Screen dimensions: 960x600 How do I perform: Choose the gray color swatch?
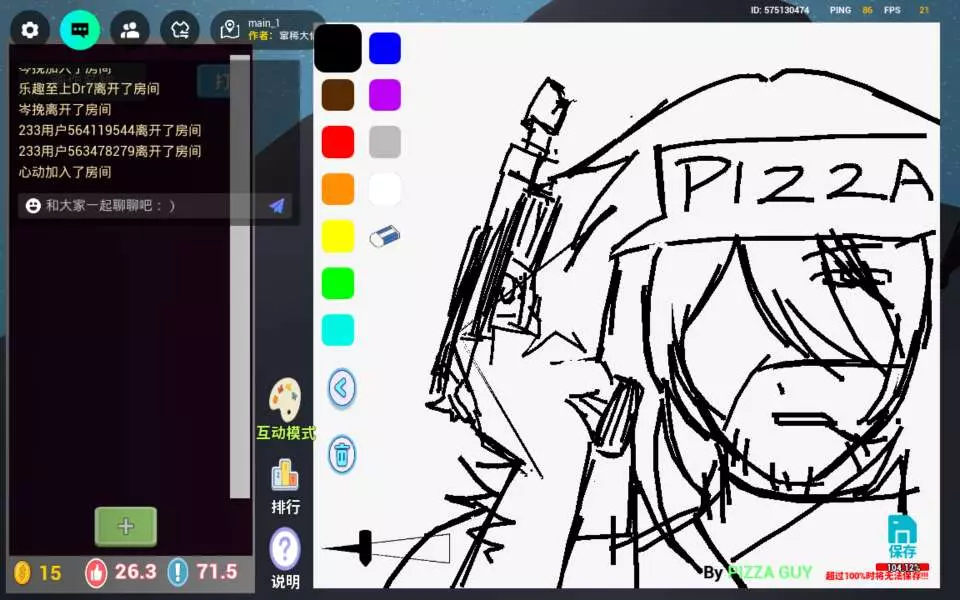click(385, 142)
